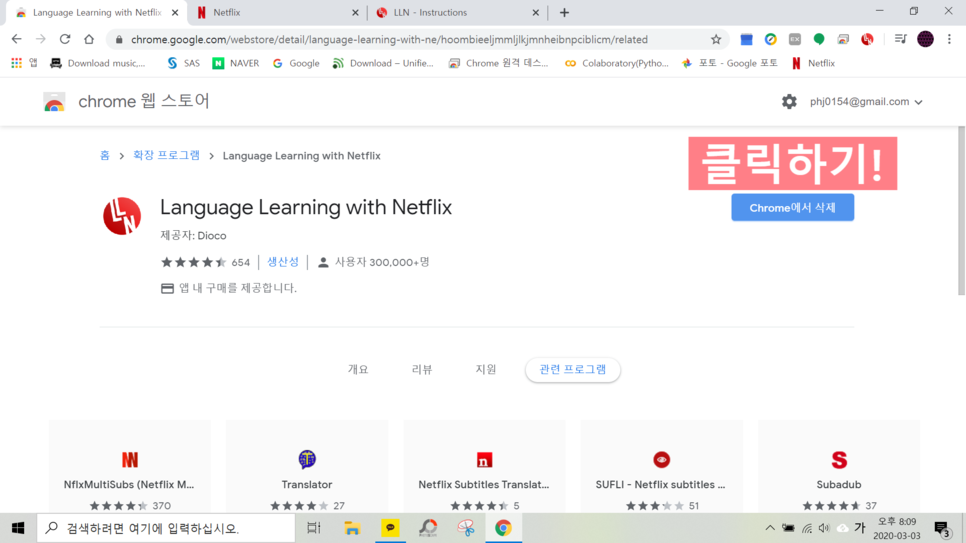Select the 리뷰 reviews tab
Screen dimensions: 966x543
422,369
